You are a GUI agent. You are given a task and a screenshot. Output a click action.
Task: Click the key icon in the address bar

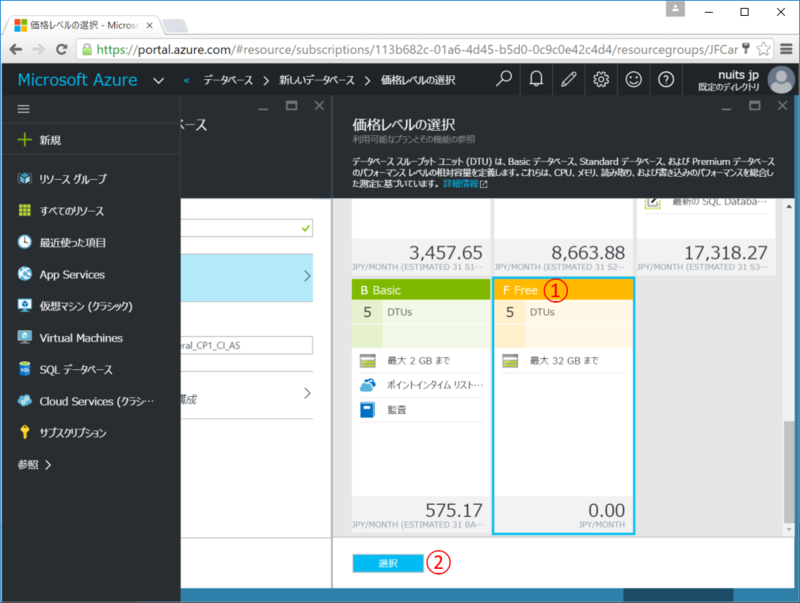[x=746, y=48]
